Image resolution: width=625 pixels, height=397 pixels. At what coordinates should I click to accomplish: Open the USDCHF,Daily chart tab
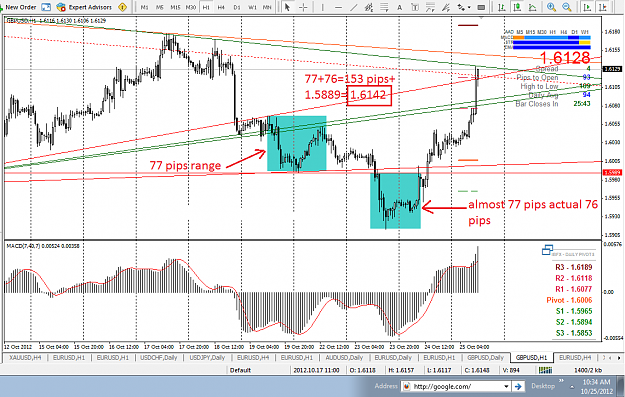pyautogui.click(x=158, y=358)
